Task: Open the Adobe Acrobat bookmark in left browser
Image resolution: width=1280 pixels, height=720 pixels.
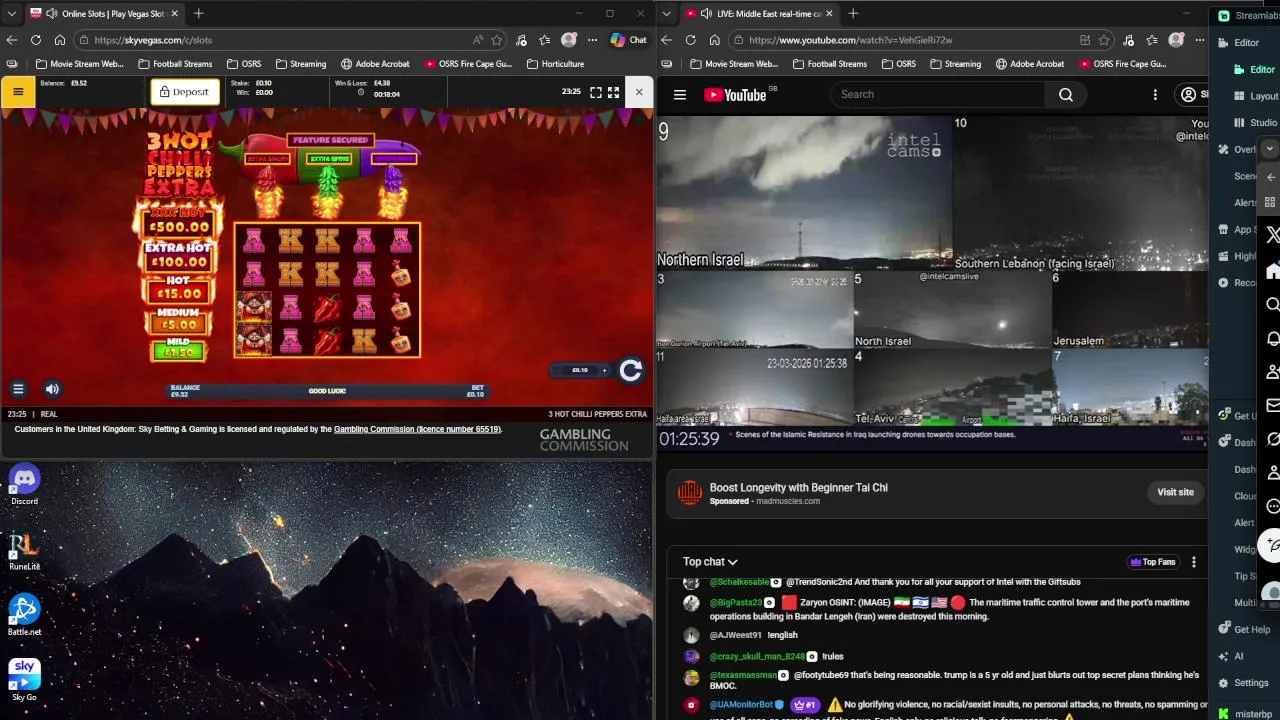Action: 375,64
